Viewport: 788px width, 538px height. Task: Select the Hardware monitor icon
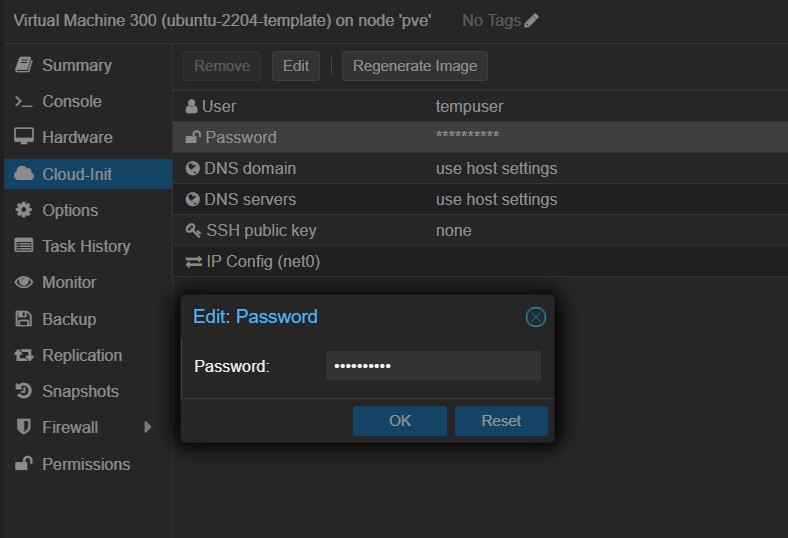click(x=24, y=137)
